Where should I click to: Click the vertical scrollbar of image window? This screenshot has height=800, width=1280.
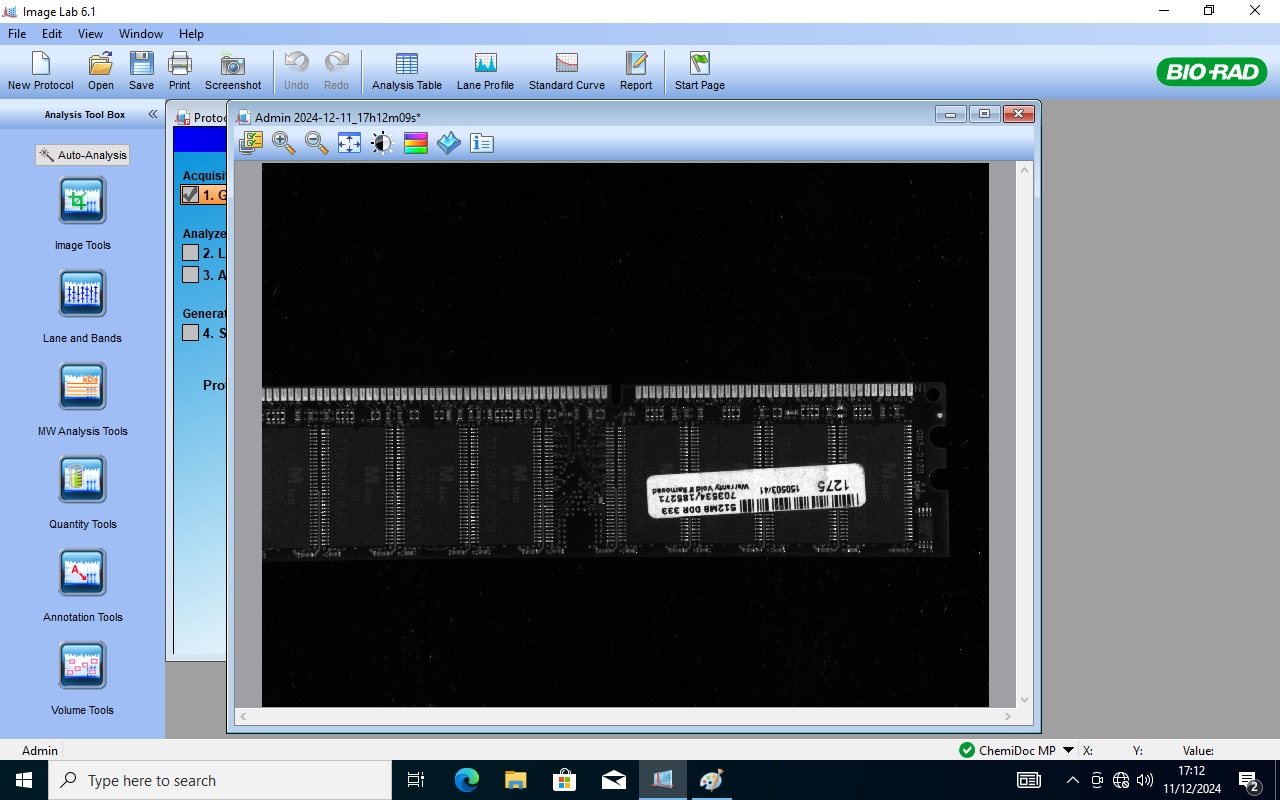pyautogui.click(x=1023, y=435)
